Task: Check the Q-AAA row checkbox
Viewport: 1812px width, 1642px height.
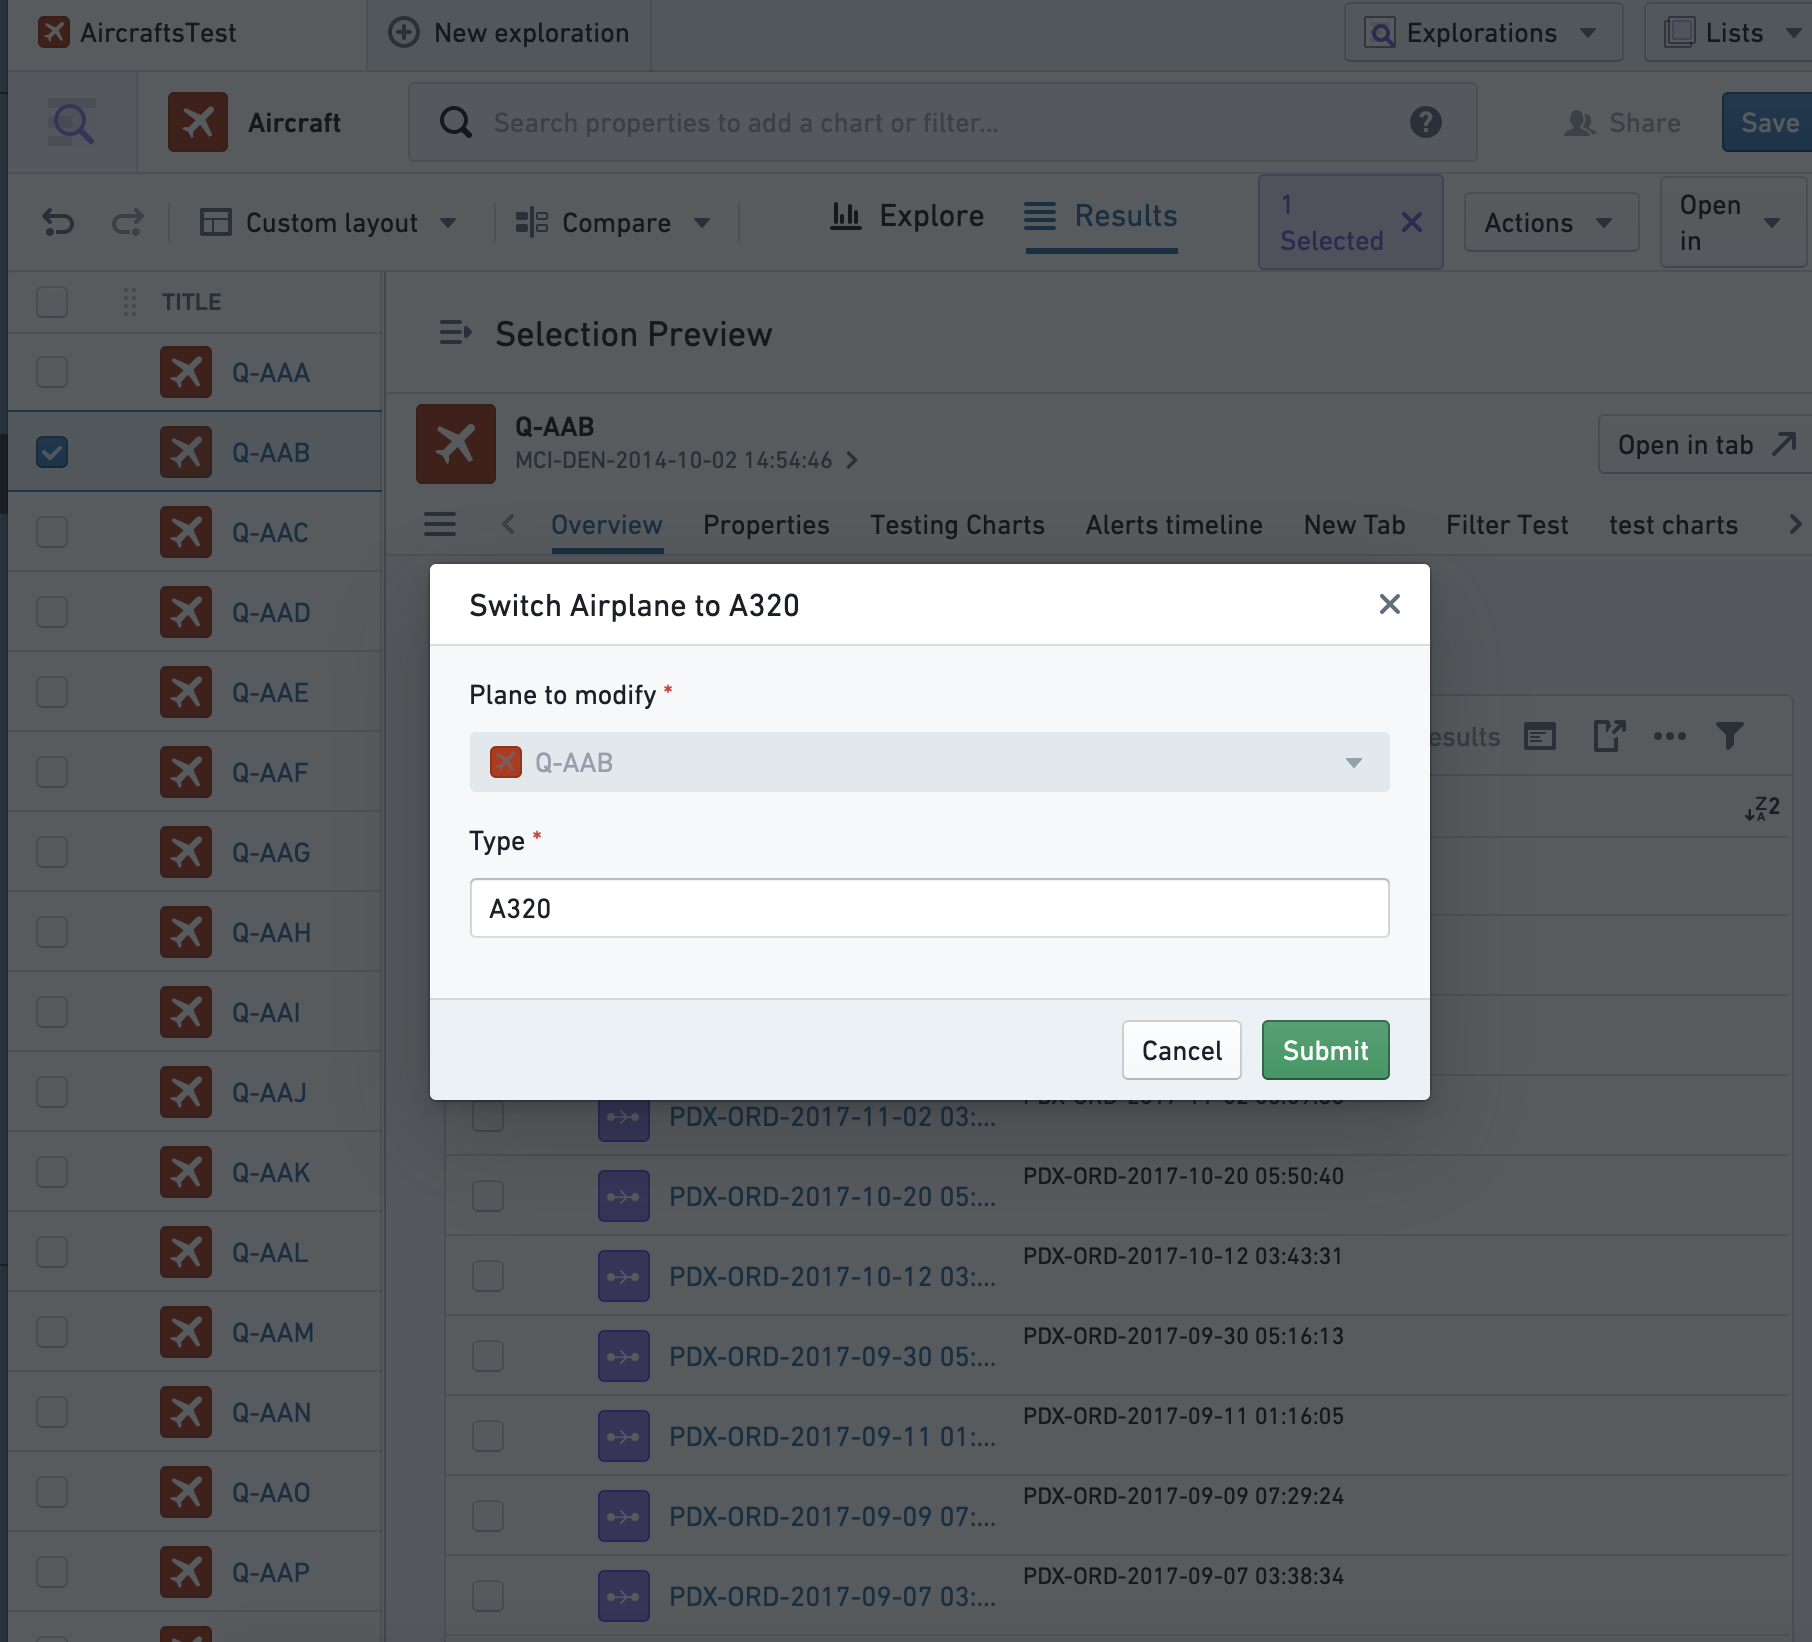Action: [52, 372]
